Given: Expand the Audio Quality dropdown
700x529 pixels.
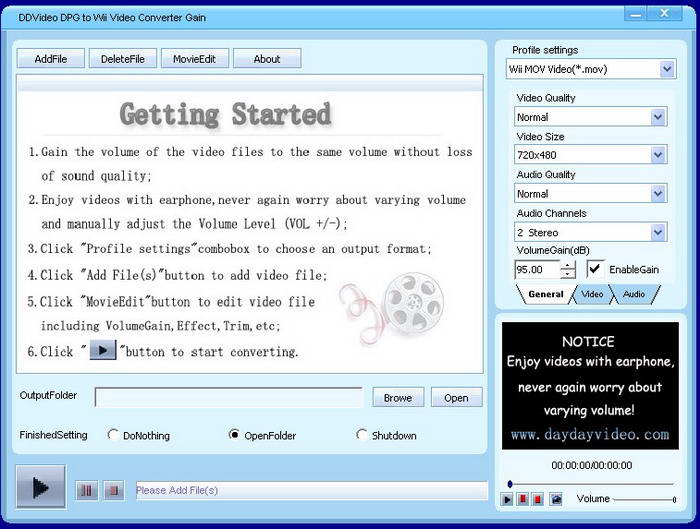Looking at the screenshot, I should point(658,194).
